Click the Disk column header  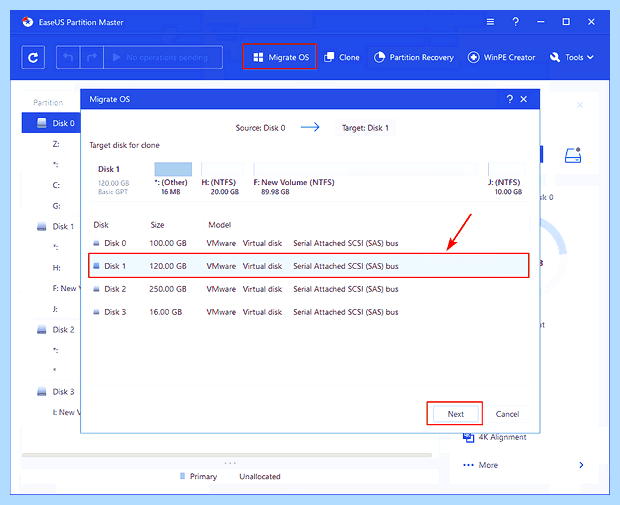coord(101,225)
